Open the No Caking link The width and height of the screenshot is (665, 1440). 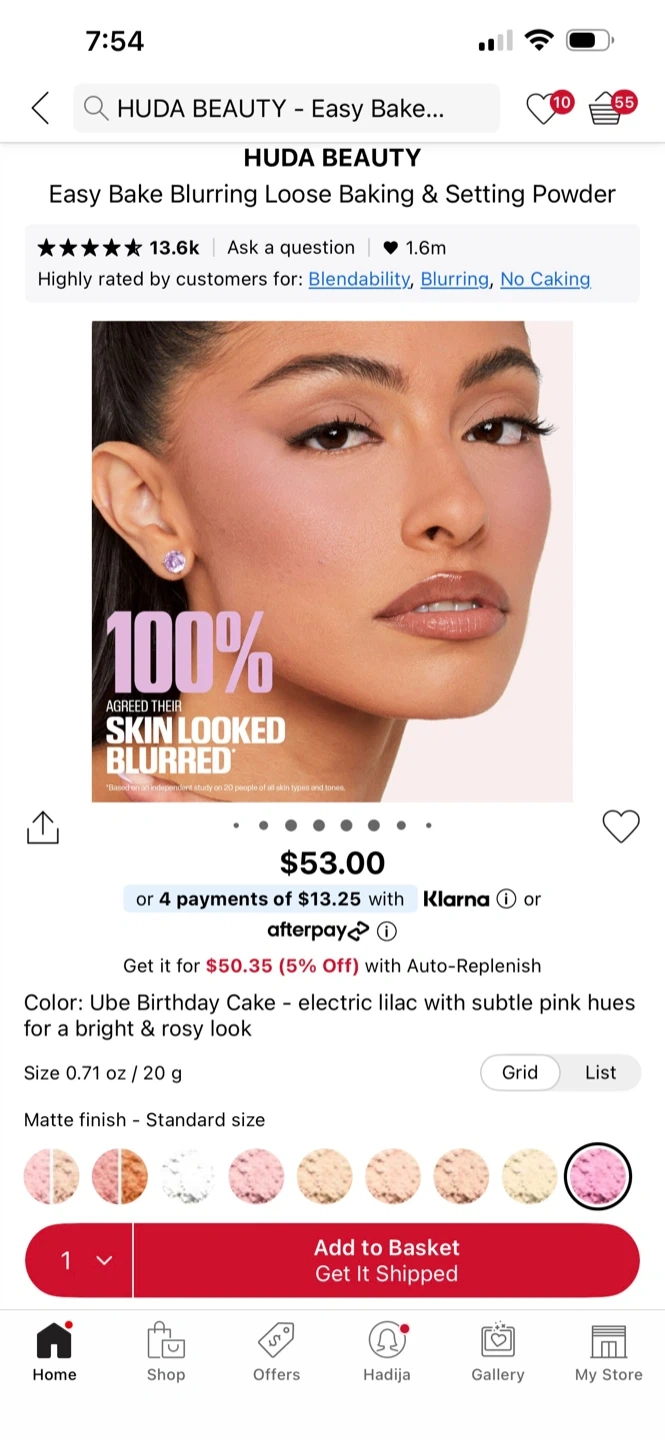pyautogui.click(x=545, y=279)
